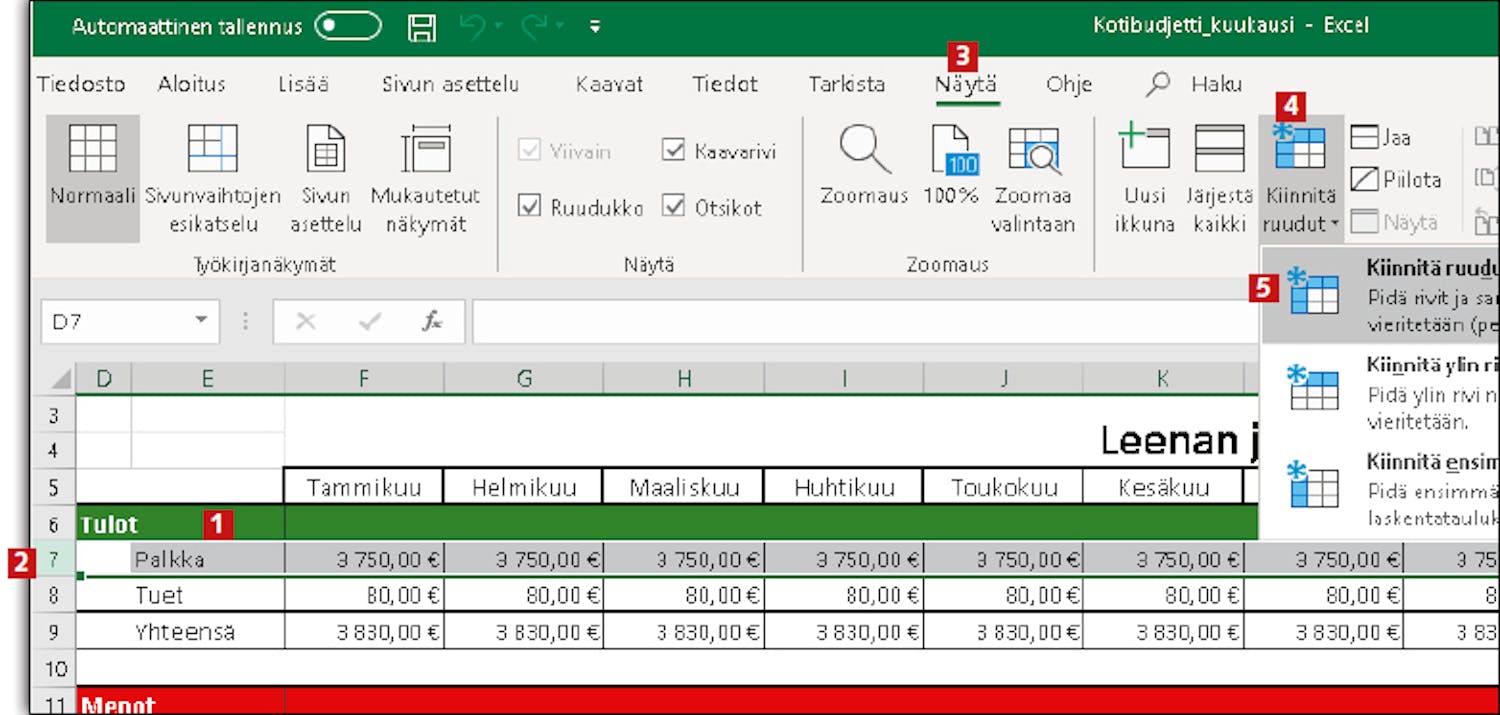Select the Normaali view icon
Viewport: 1500px width, 715px height.
click(92, 150)
